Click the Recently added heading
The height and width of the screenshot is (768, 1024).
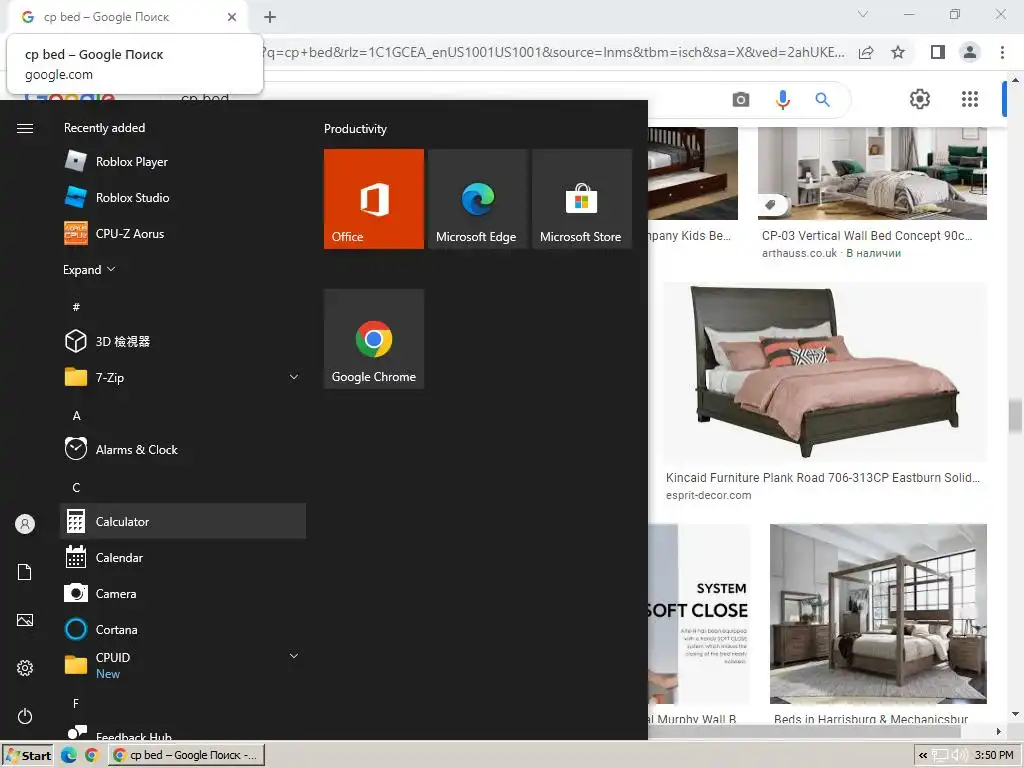pyautogui.click(x=104, y=128)
